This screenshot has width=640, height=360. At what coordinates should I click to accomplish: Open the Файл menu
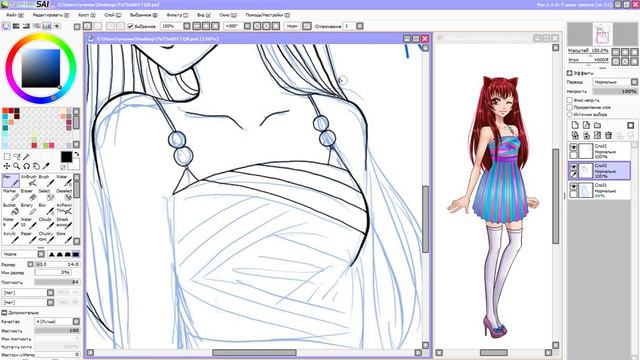tap(14, 15)
